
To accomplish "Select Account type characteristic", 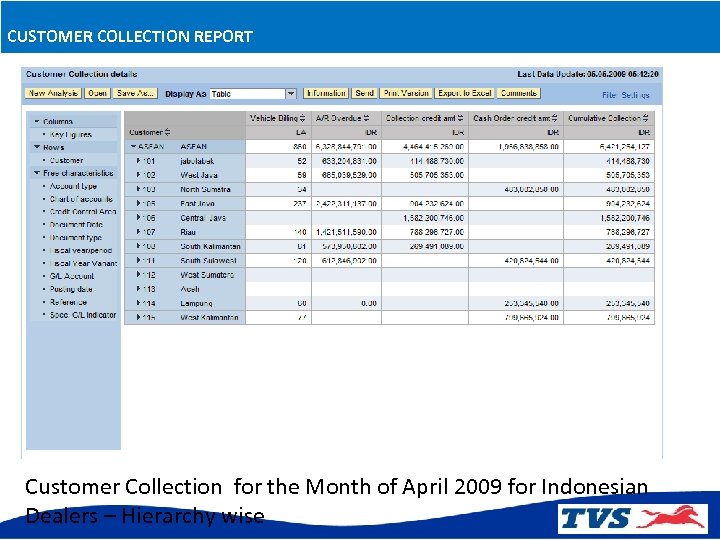I will (73, 186).
